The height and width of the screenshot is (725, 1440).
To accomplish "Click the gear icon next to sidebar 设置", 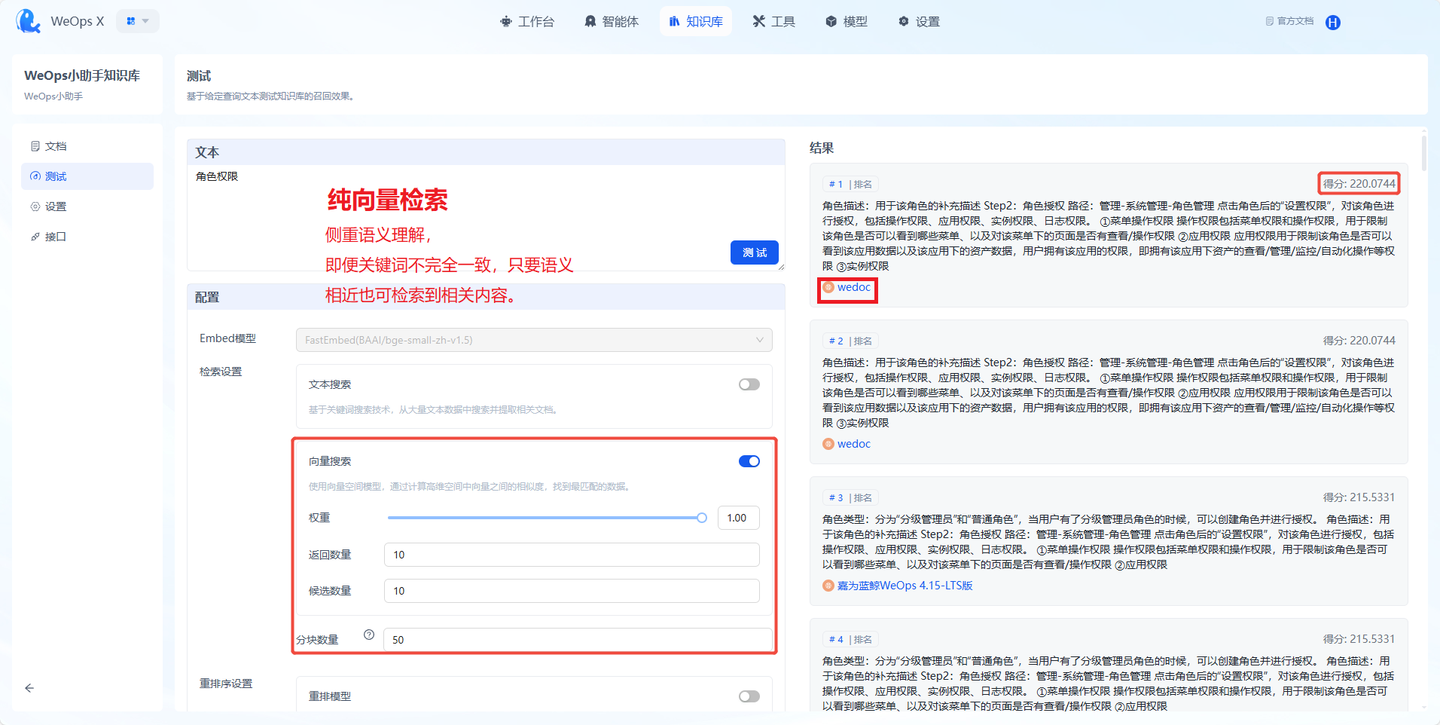I will click(x=36, y=206).
